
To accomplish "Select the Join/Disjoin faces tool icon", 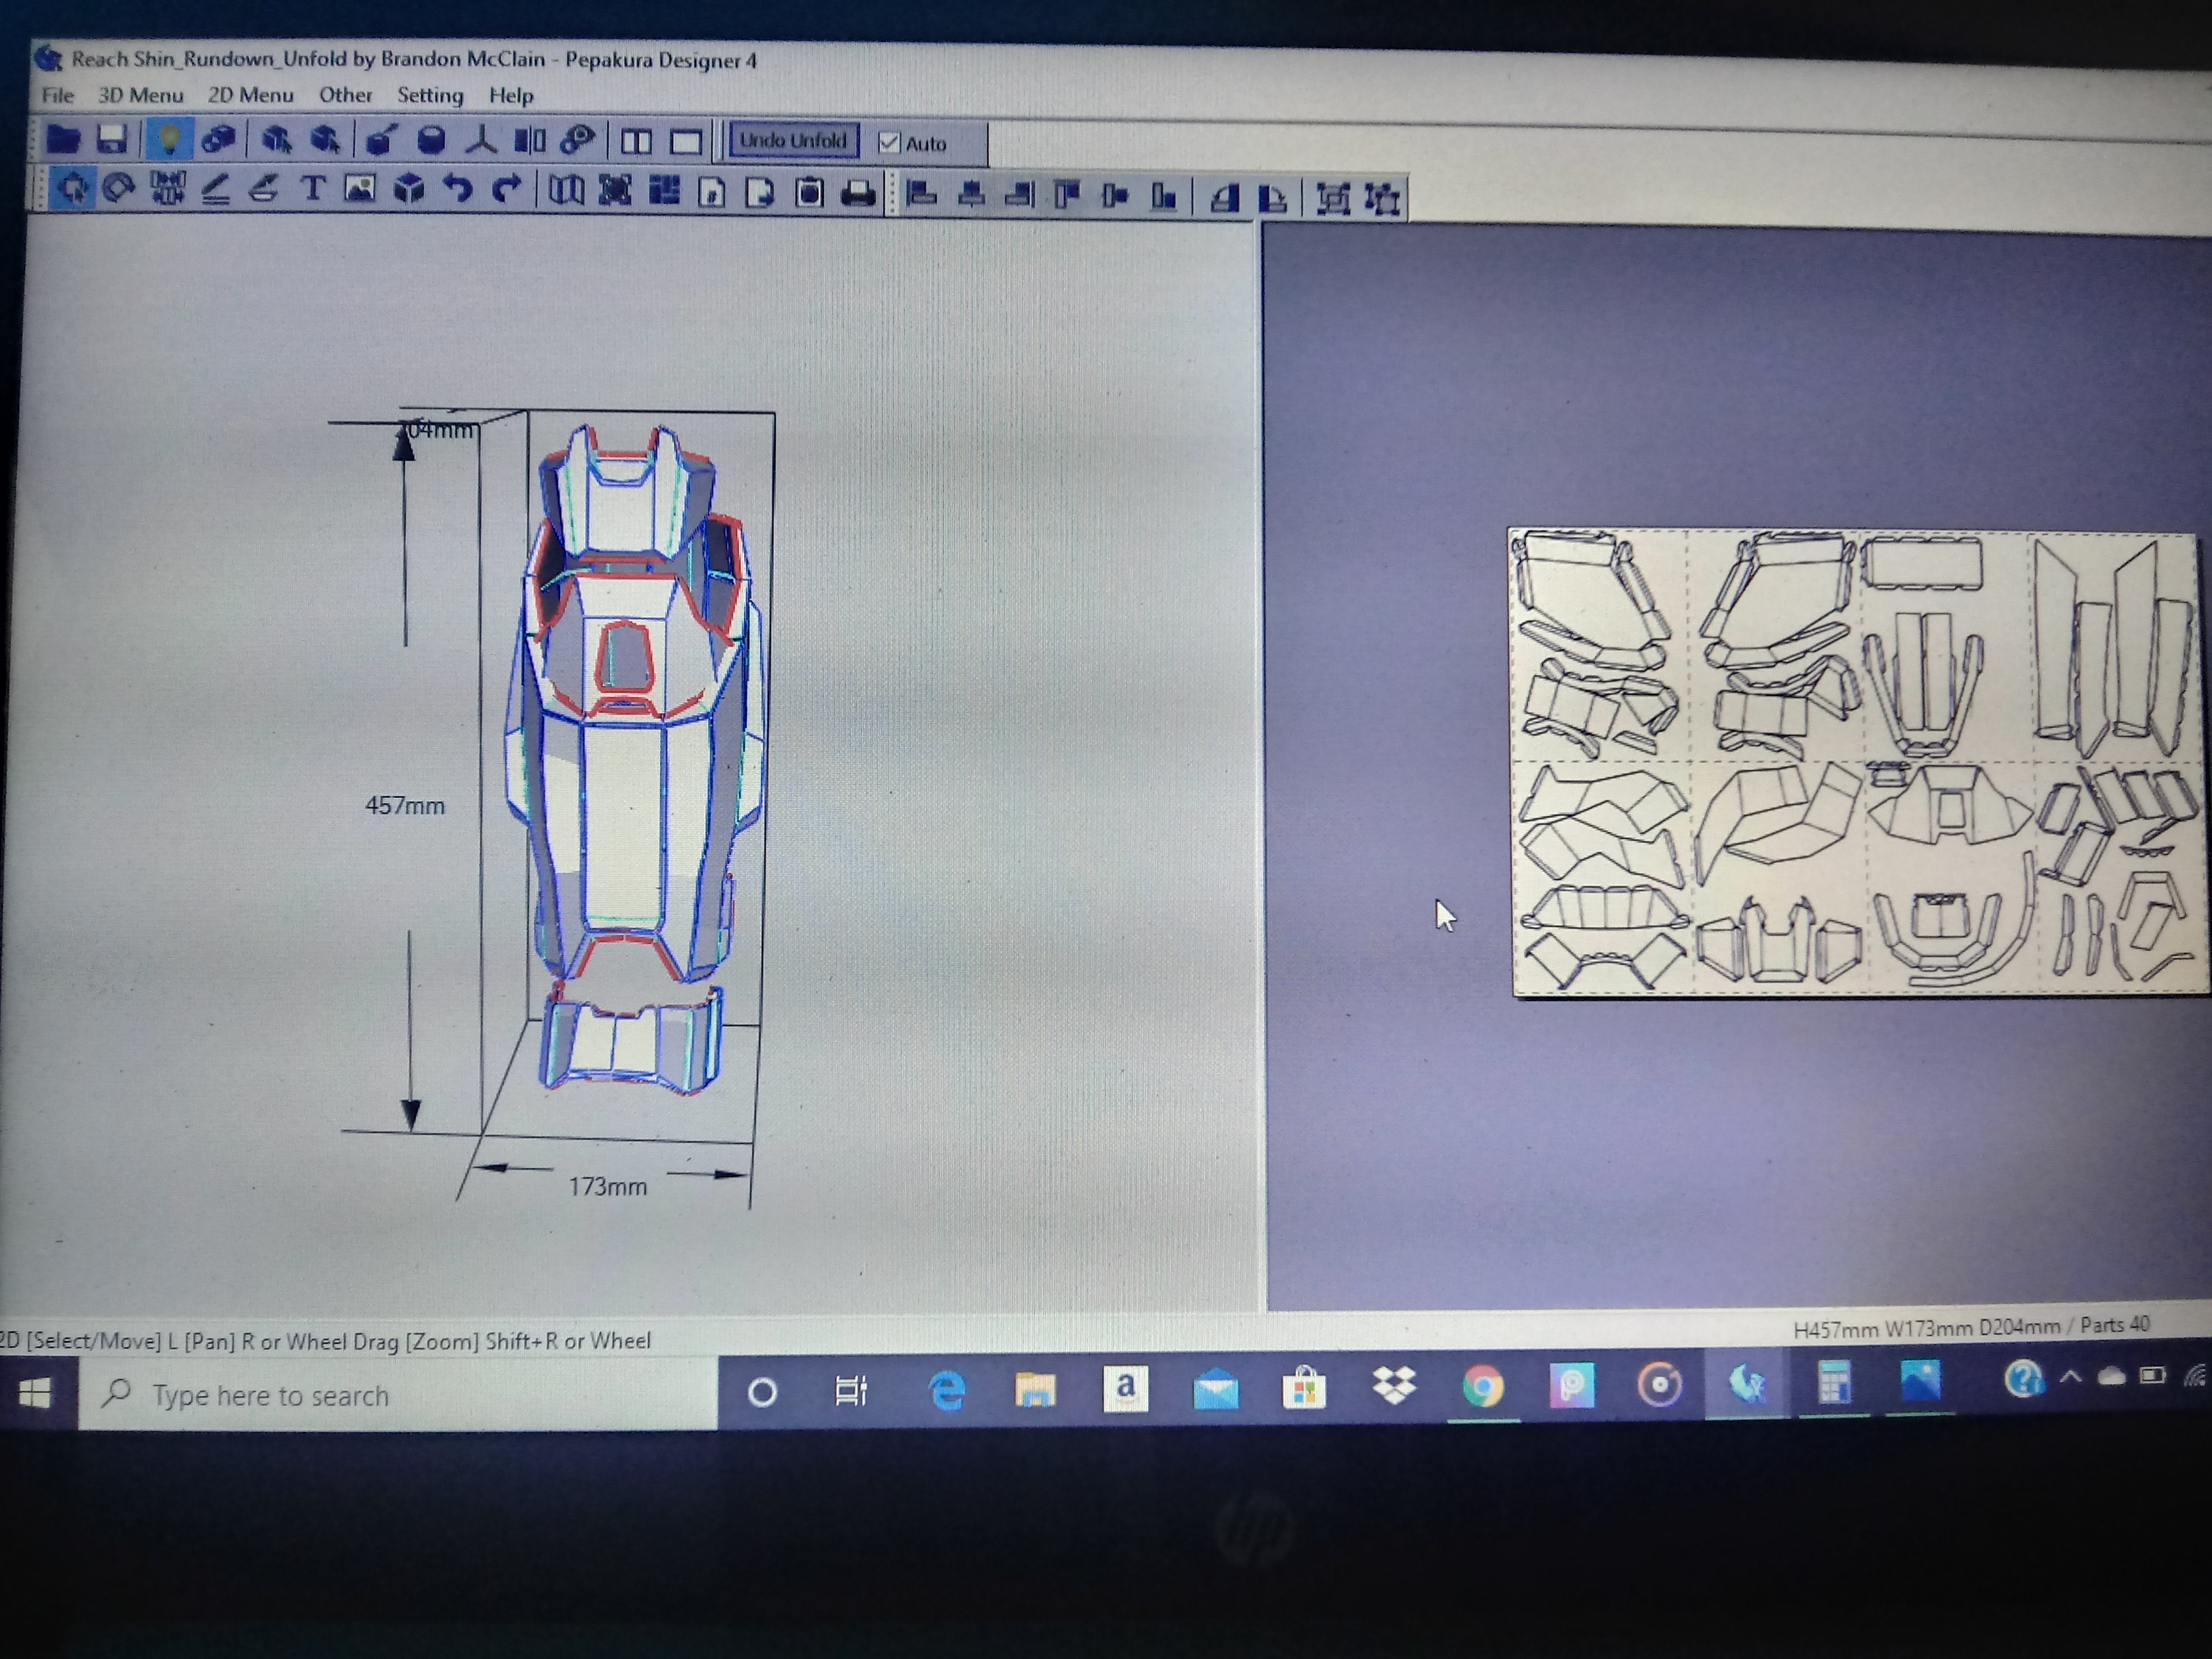I will tap(167, 188).
